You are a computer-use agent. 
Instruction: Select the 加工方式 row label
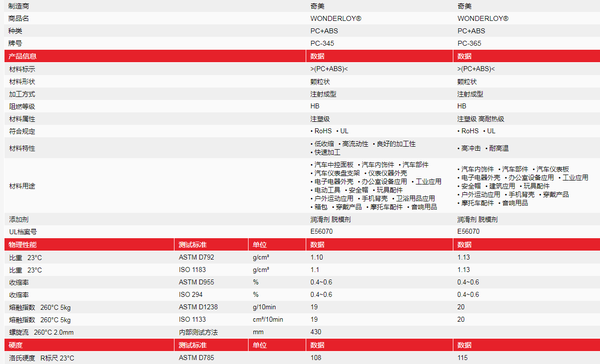tap(22, 94)
